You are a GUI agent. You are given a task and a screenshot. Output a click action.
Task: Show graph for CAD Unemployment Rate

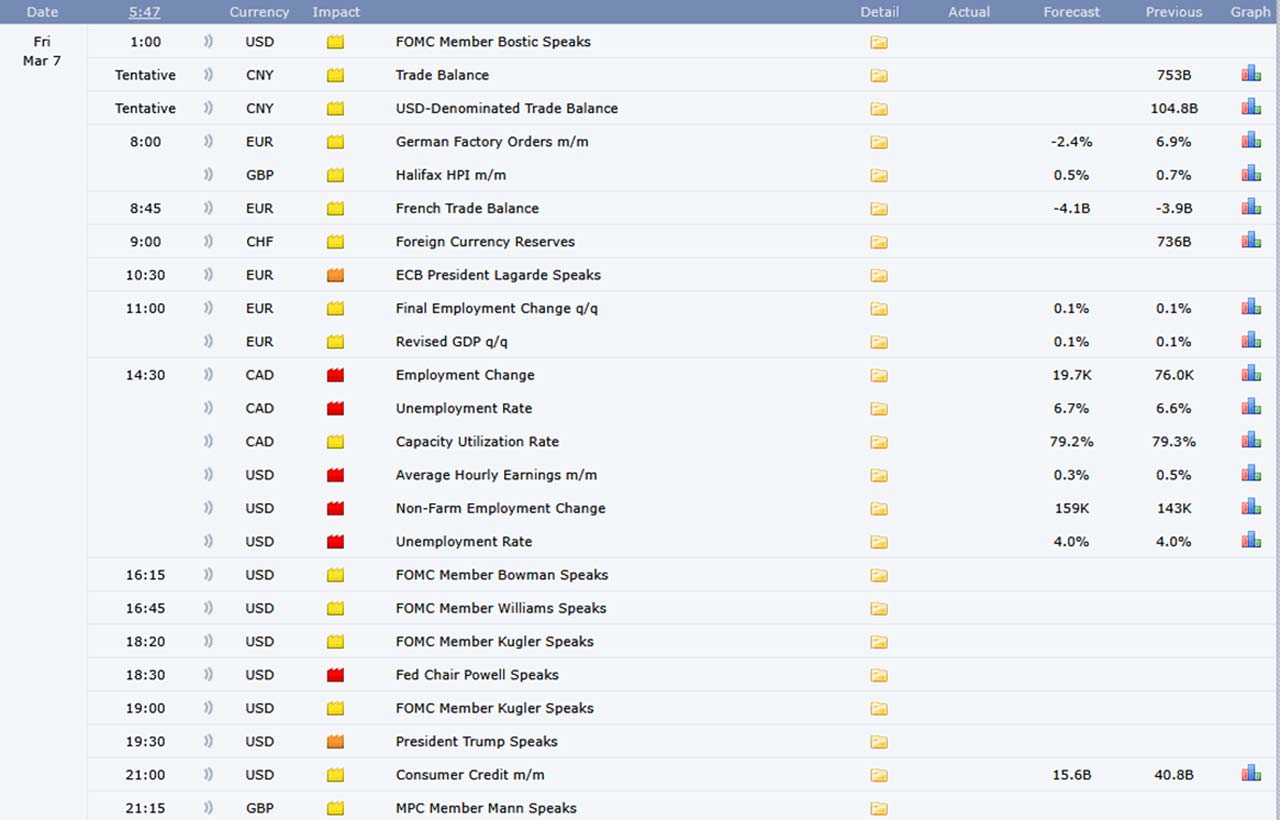(x=1251, y=407)
